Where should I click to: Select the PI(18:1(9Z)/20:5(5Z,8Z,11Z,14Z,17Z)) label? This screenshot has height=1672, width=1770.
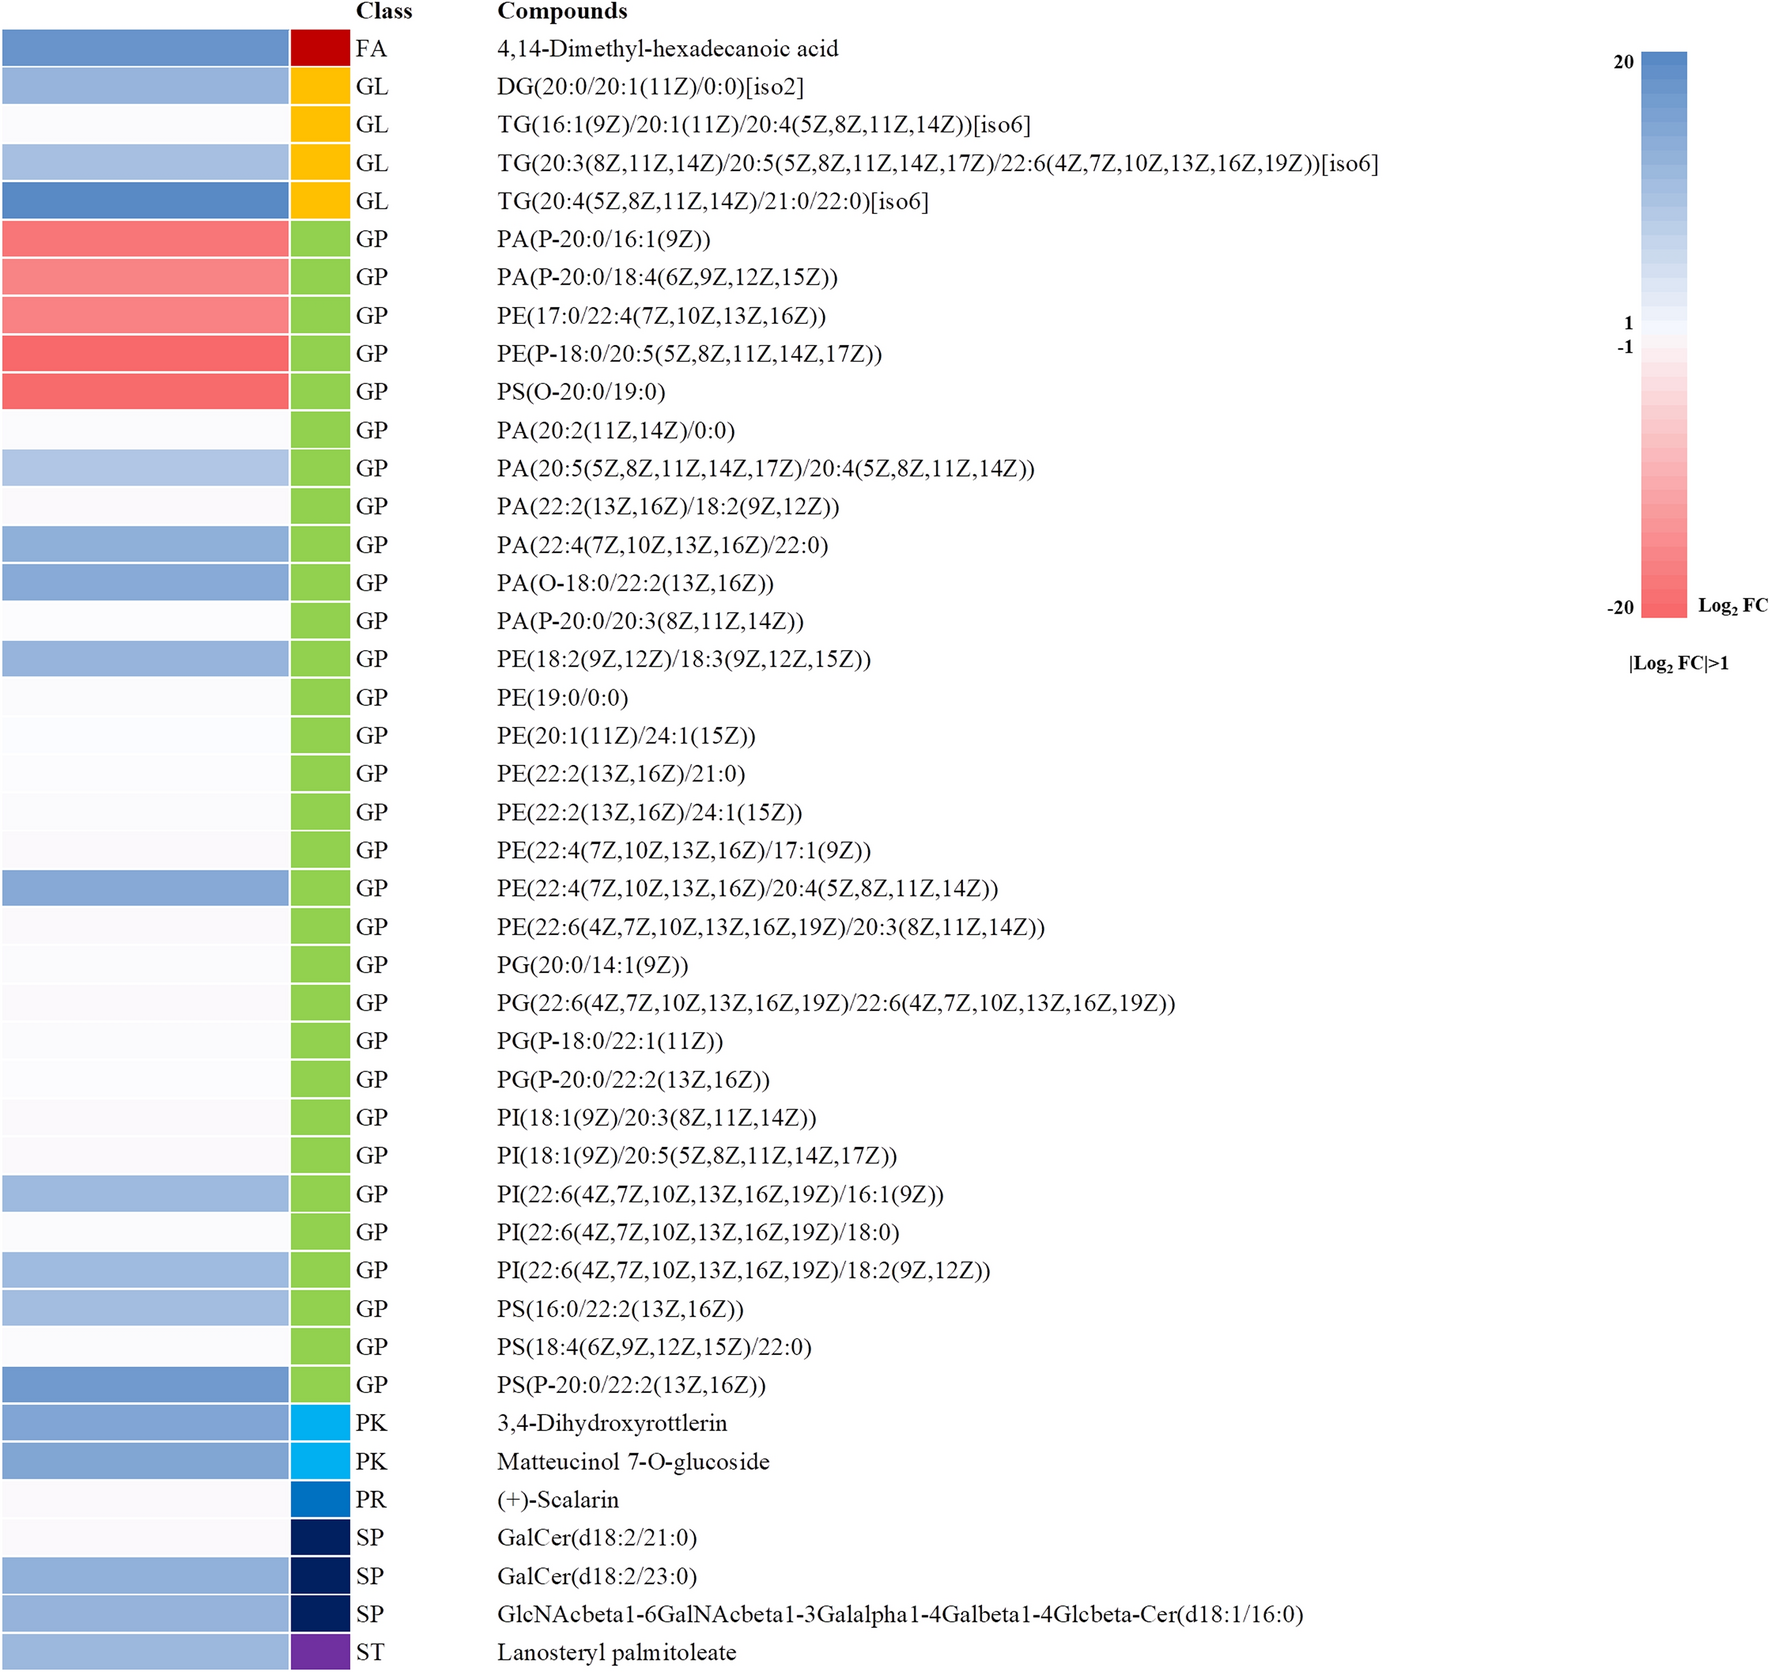coord(697,1156)
